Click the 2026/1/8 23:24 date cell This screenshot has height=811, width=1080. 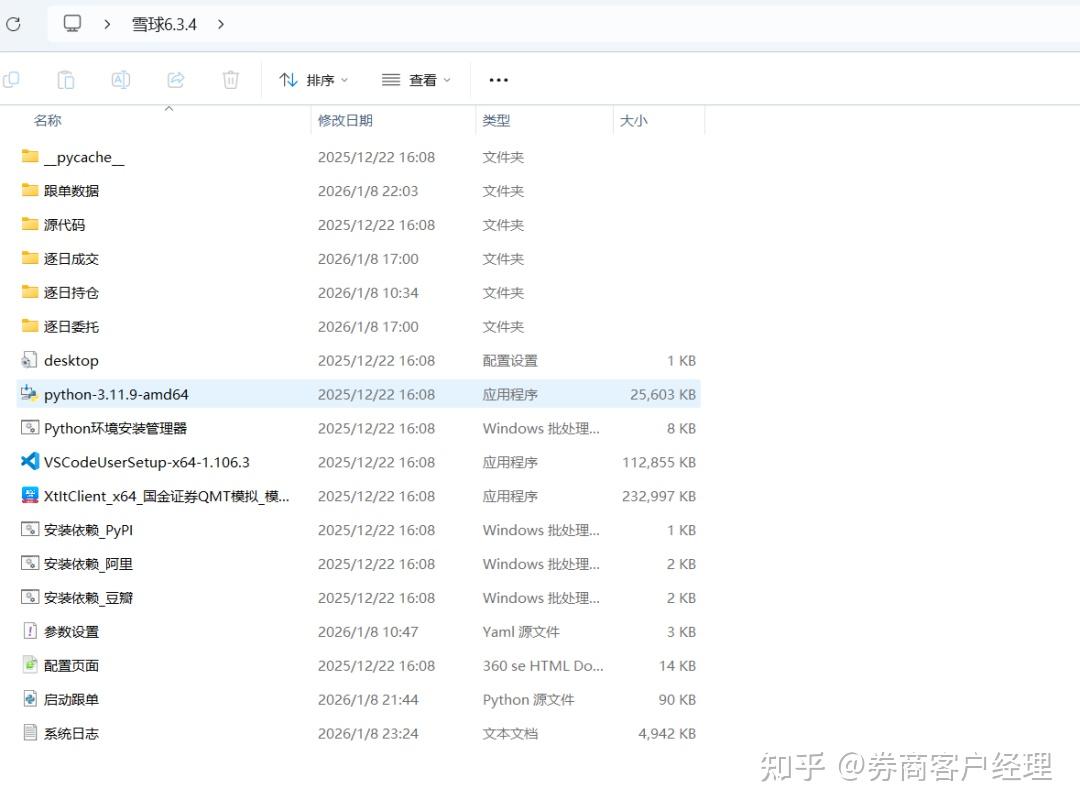[x=368, y=733]
